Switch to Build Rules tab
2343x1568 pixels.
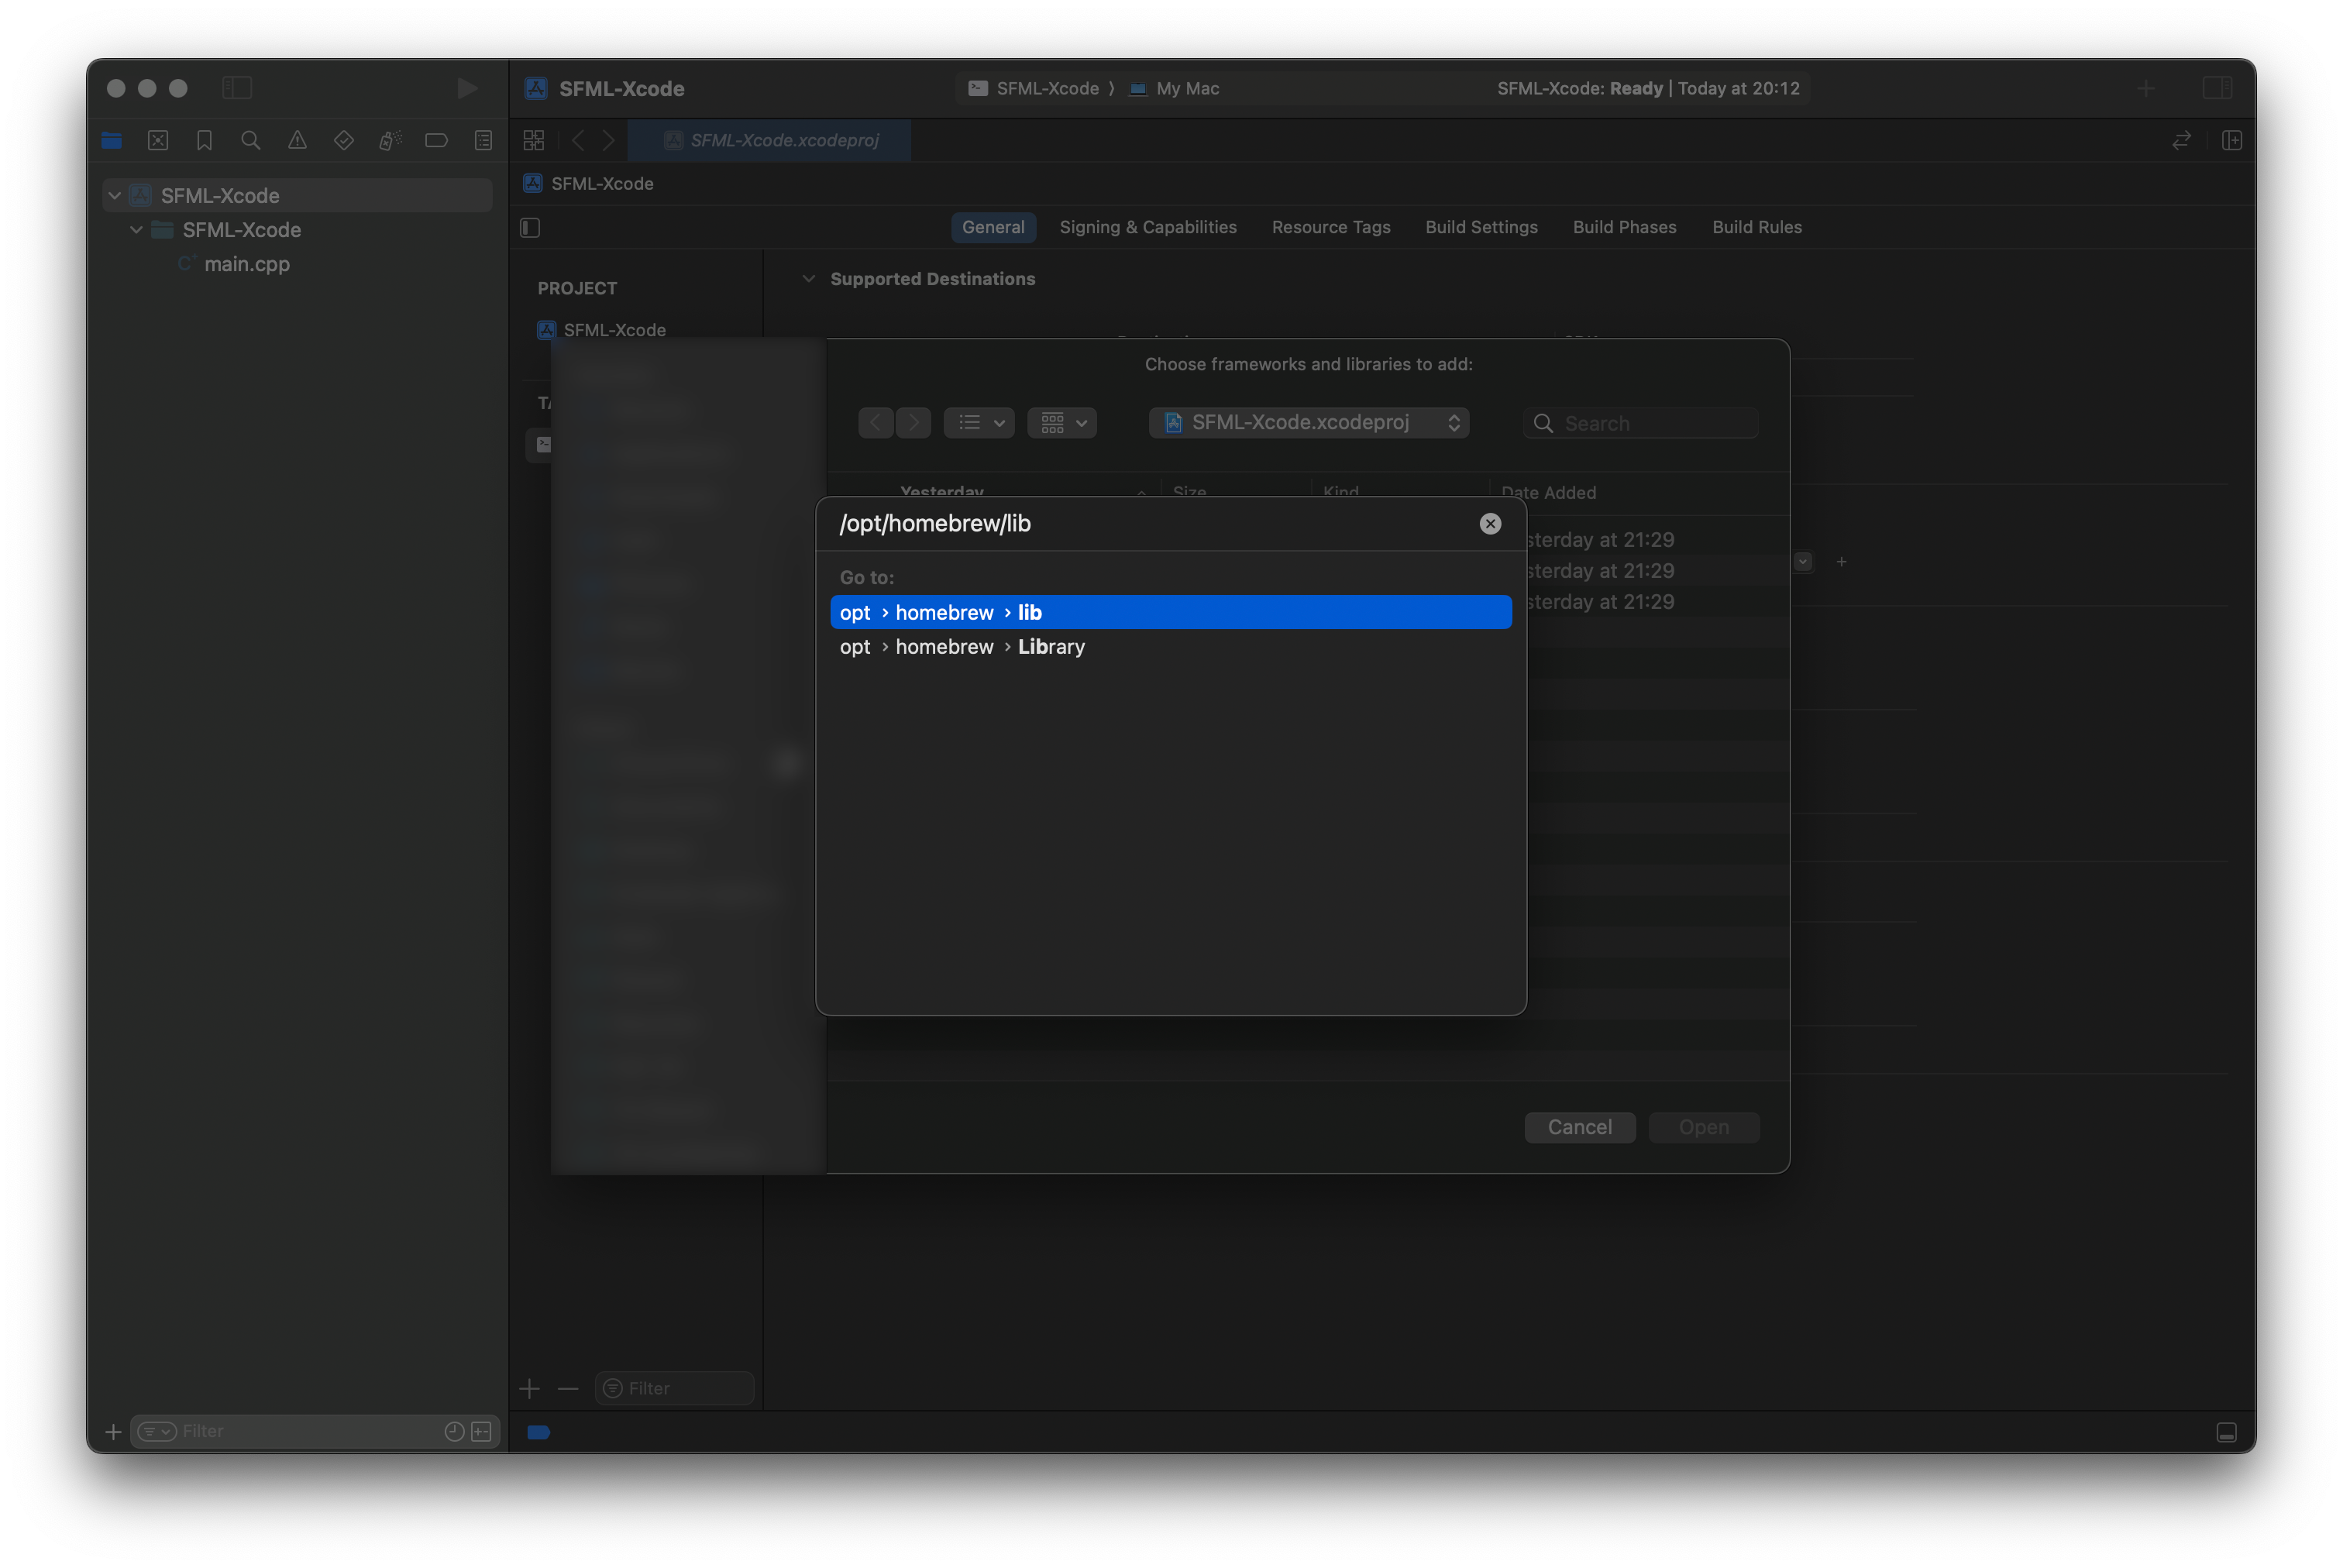click(1756, 227)
